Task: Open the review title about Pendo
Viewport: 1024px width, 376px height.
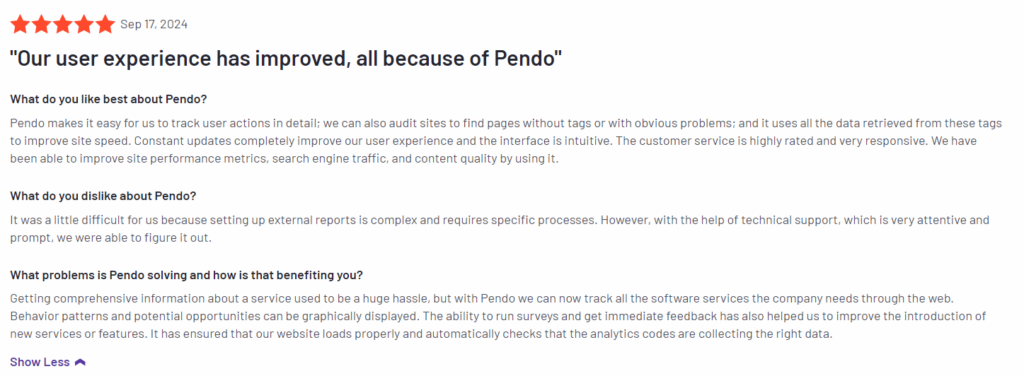Action: pyautogui.click(x=286, y=59)
